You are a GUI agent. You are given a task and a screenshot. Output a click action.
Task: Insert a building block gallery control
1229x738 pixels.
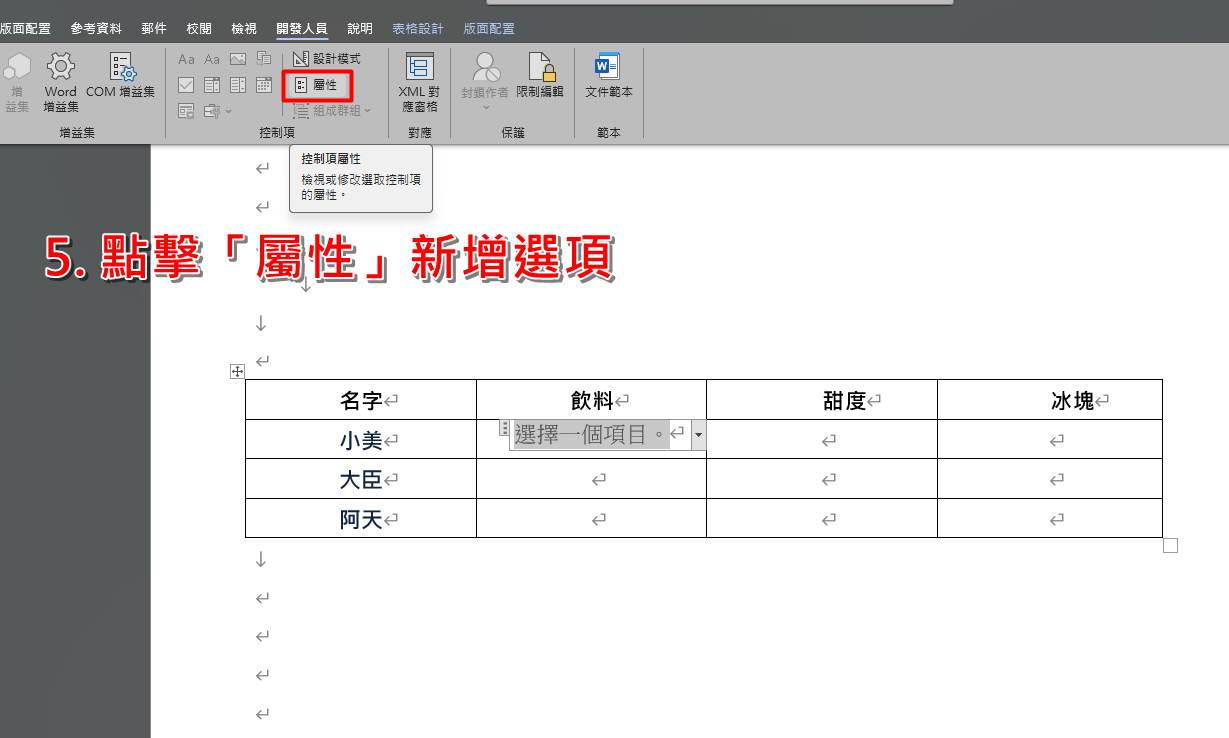pyautogui.click(x=264, y=59)
